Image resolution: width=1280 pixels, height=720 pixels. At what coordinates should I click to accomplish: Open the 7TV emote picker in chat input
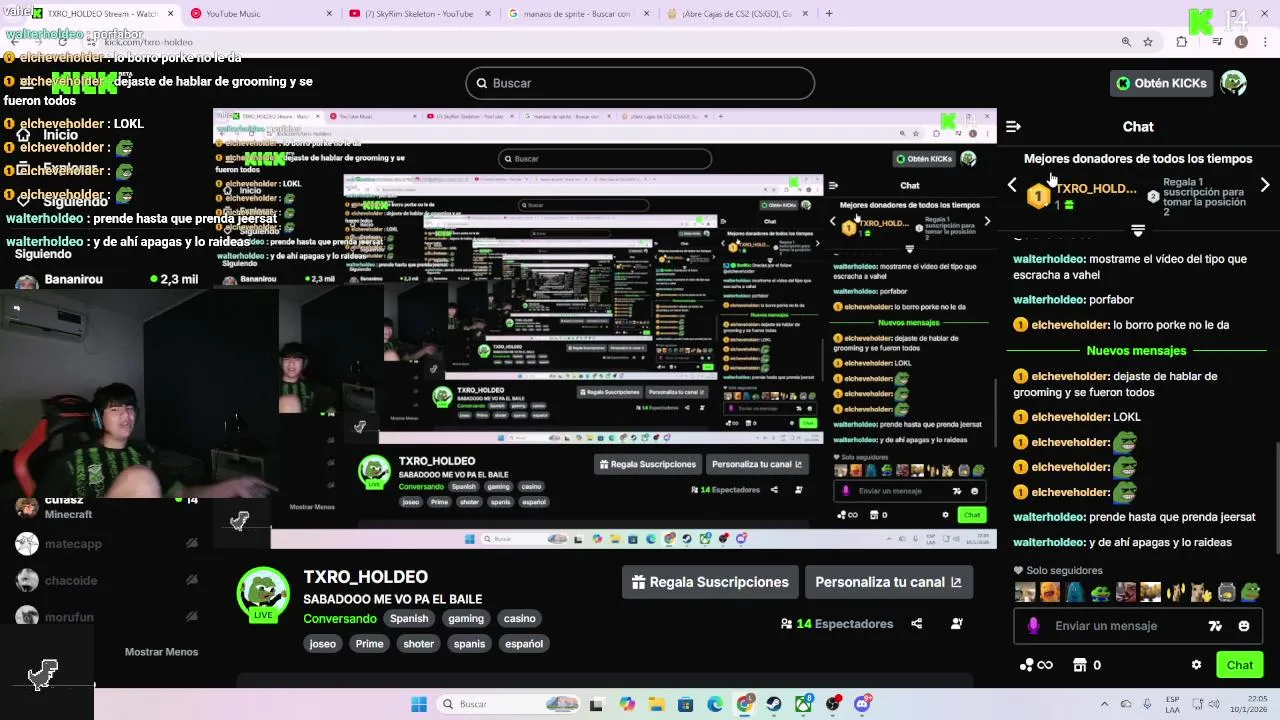(1215, 626)
